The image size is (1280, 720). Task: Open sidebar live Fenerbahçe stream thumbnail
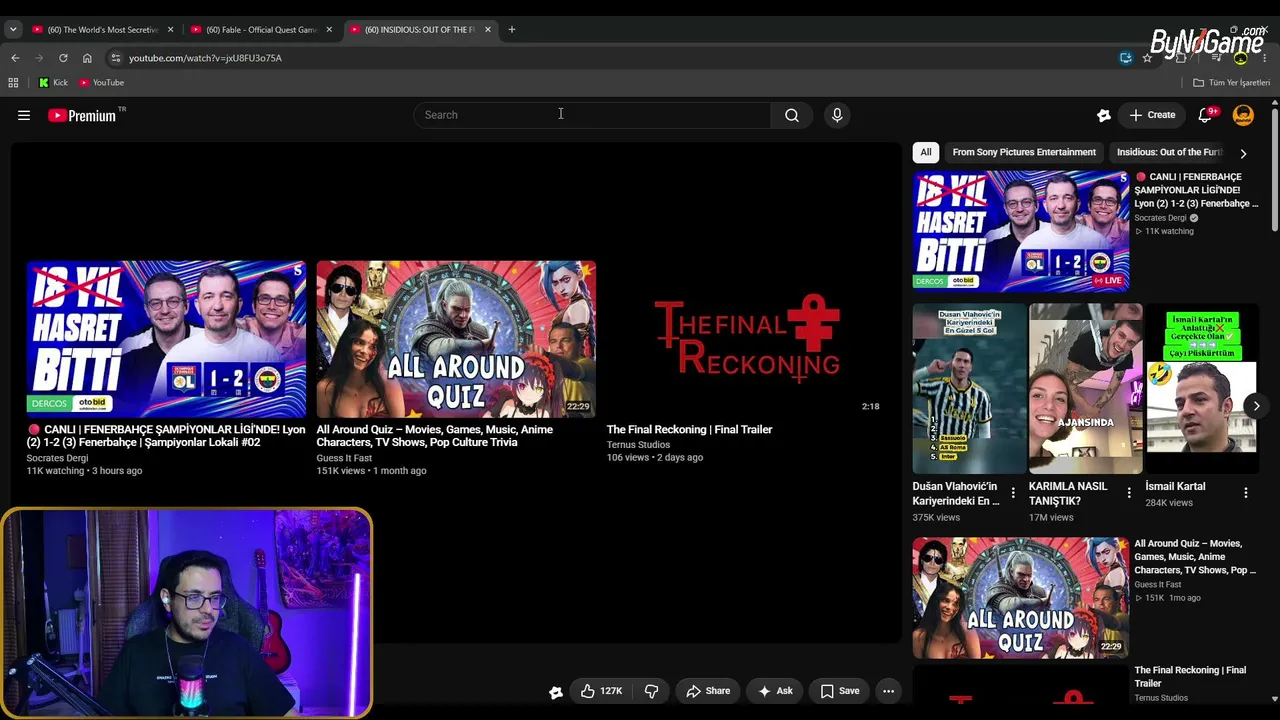pos(1021,231)
